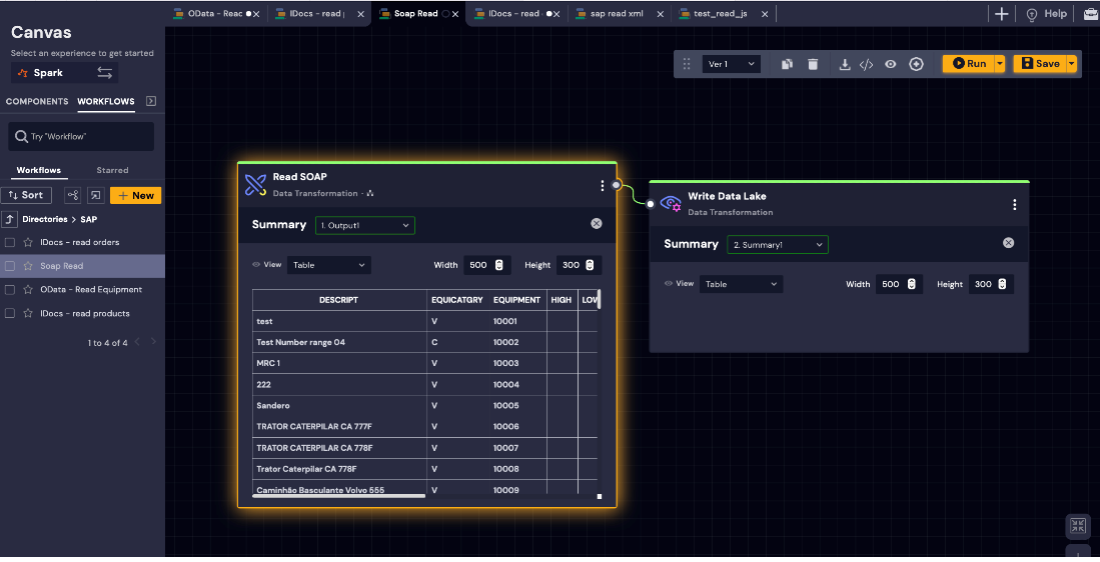Click the copy workflow icon in toolbar
Image resolution: width=1100 pixels, height=562 pixels.
(x=787, y=64)
